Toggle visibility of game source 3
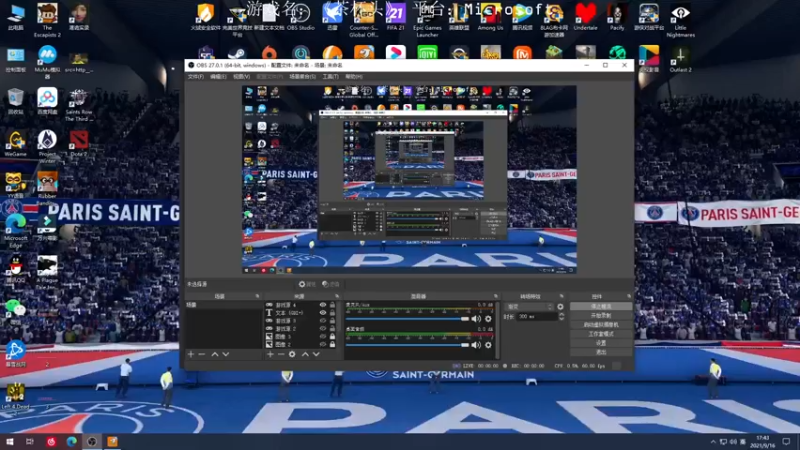 [322, 321]
